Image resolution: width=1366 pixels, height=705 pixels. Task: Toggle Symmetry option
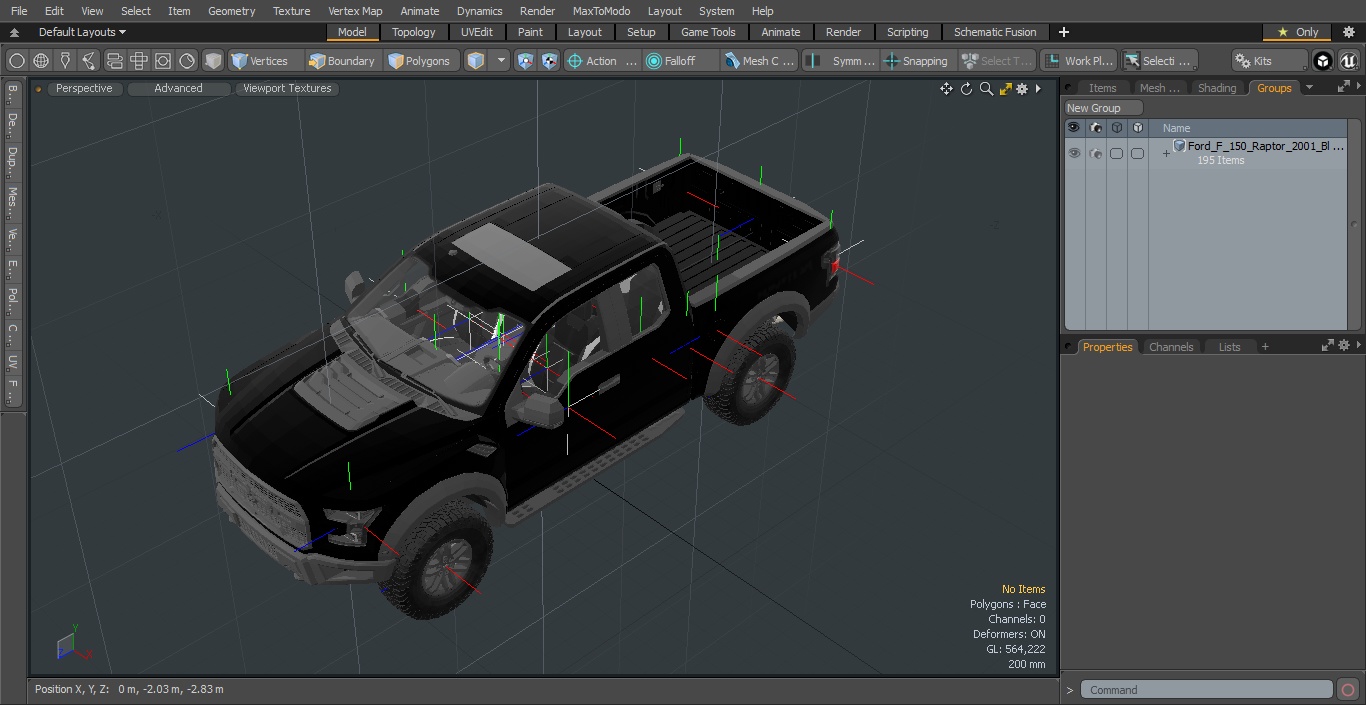(x=841, y=61)
